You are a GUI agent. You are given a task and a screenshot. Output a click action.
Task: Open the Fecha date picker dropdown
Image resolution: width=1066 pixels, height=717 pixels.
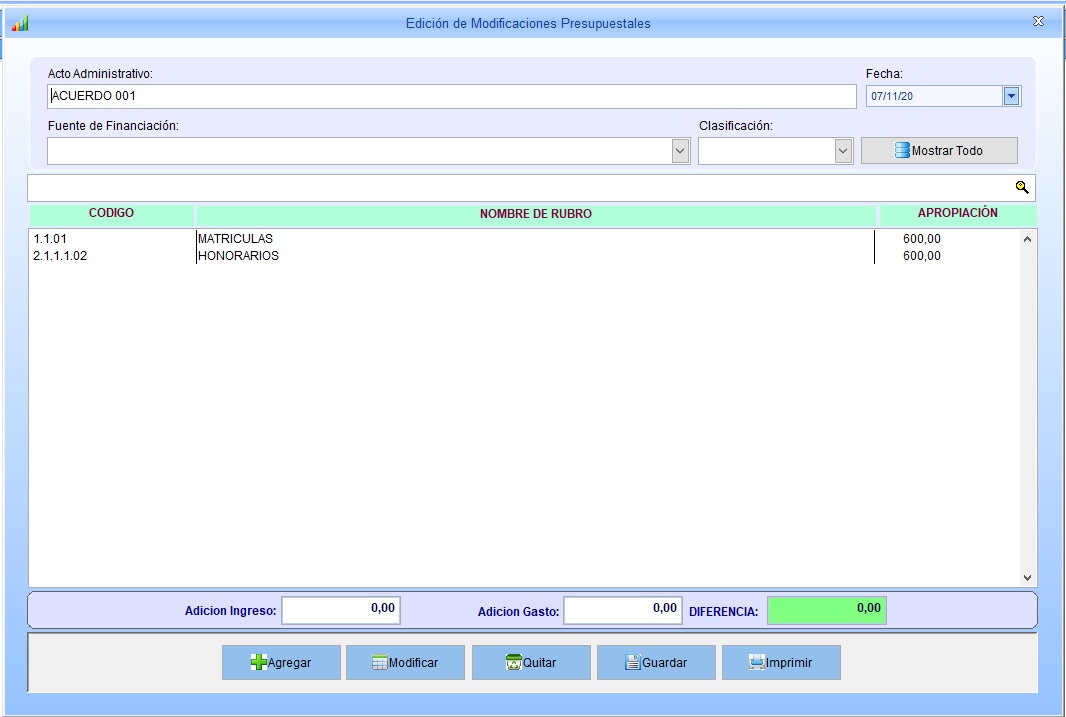[x=1011, y=96]
